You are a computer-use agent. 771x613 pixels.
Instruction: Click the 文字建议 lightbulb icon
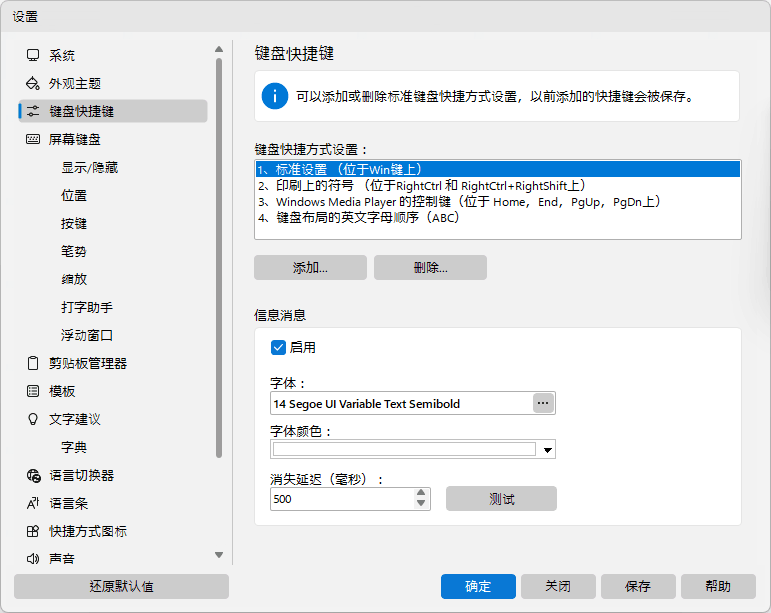(x=33, y=419)
